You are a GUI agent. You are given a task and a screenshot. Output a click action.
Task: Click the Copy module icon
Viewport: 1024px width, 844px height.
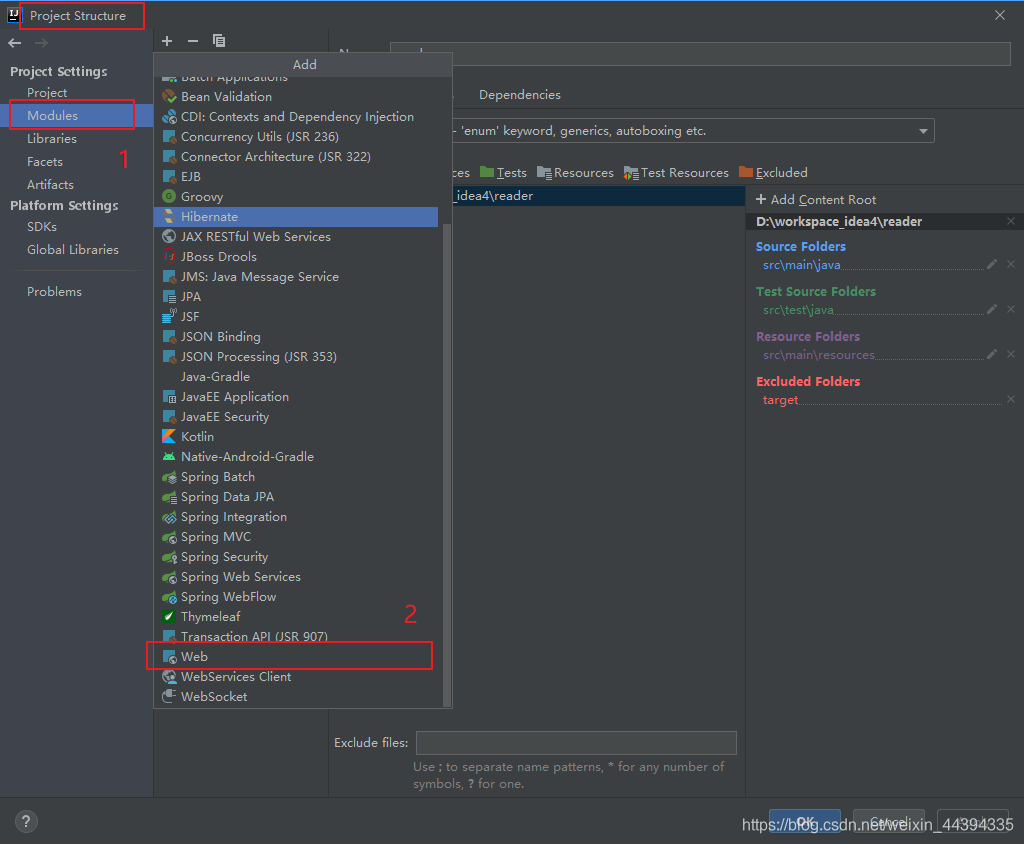(219, 41)
